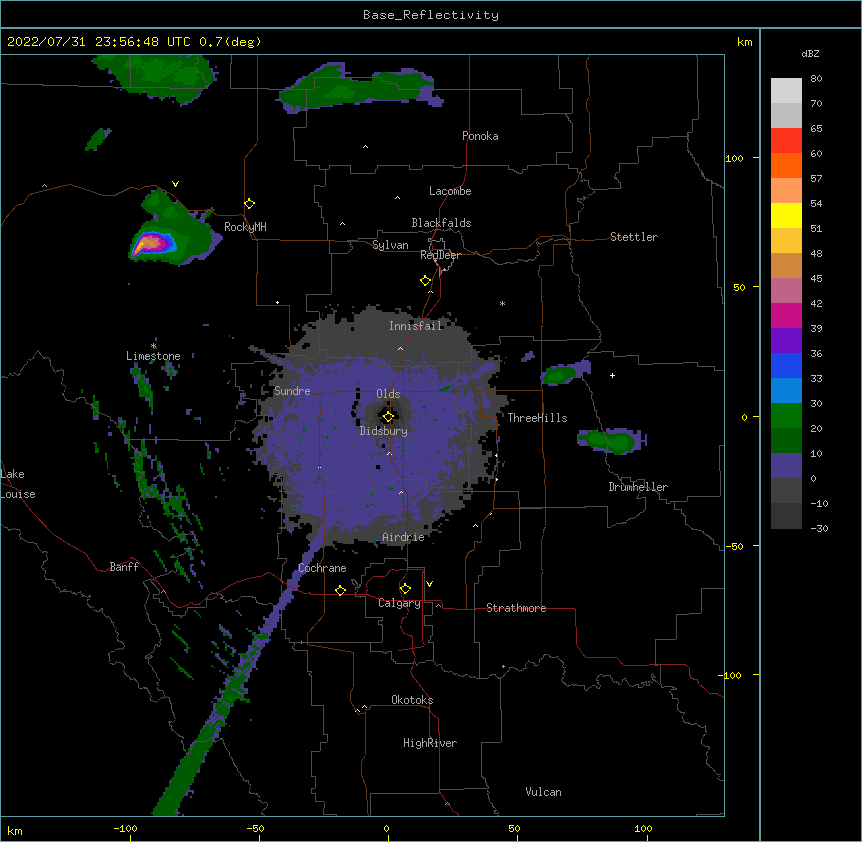Screen dimensions: 862x842
Task: Click the yellow marker beside RockyMH
Action: point(250,204)
